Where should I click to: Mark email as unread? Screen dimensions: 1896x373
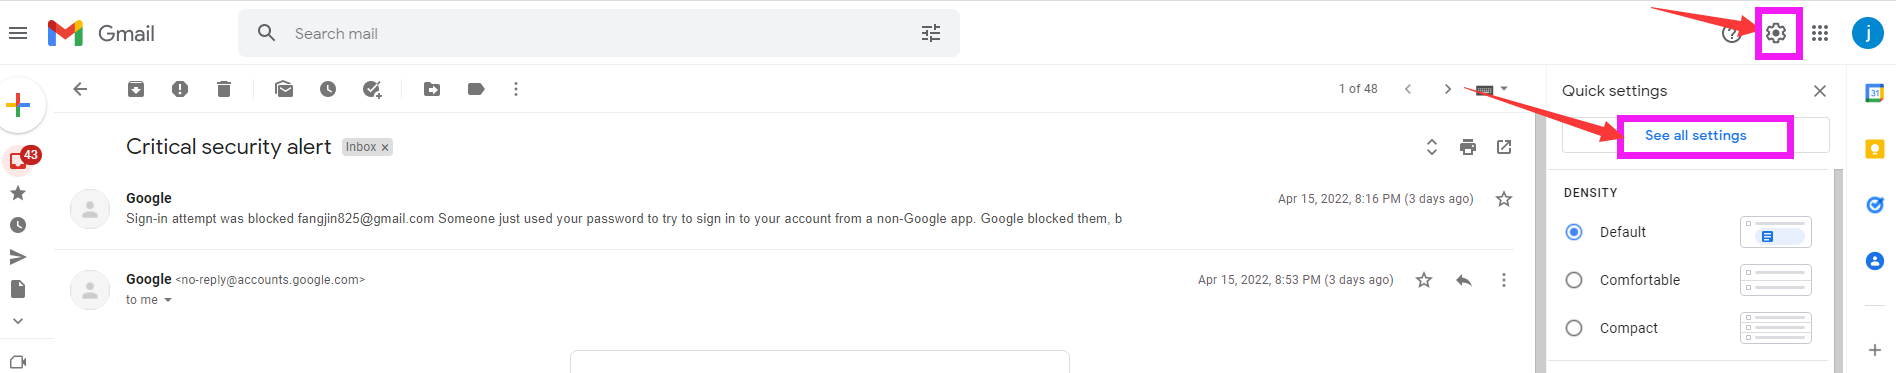pos(284,89)
